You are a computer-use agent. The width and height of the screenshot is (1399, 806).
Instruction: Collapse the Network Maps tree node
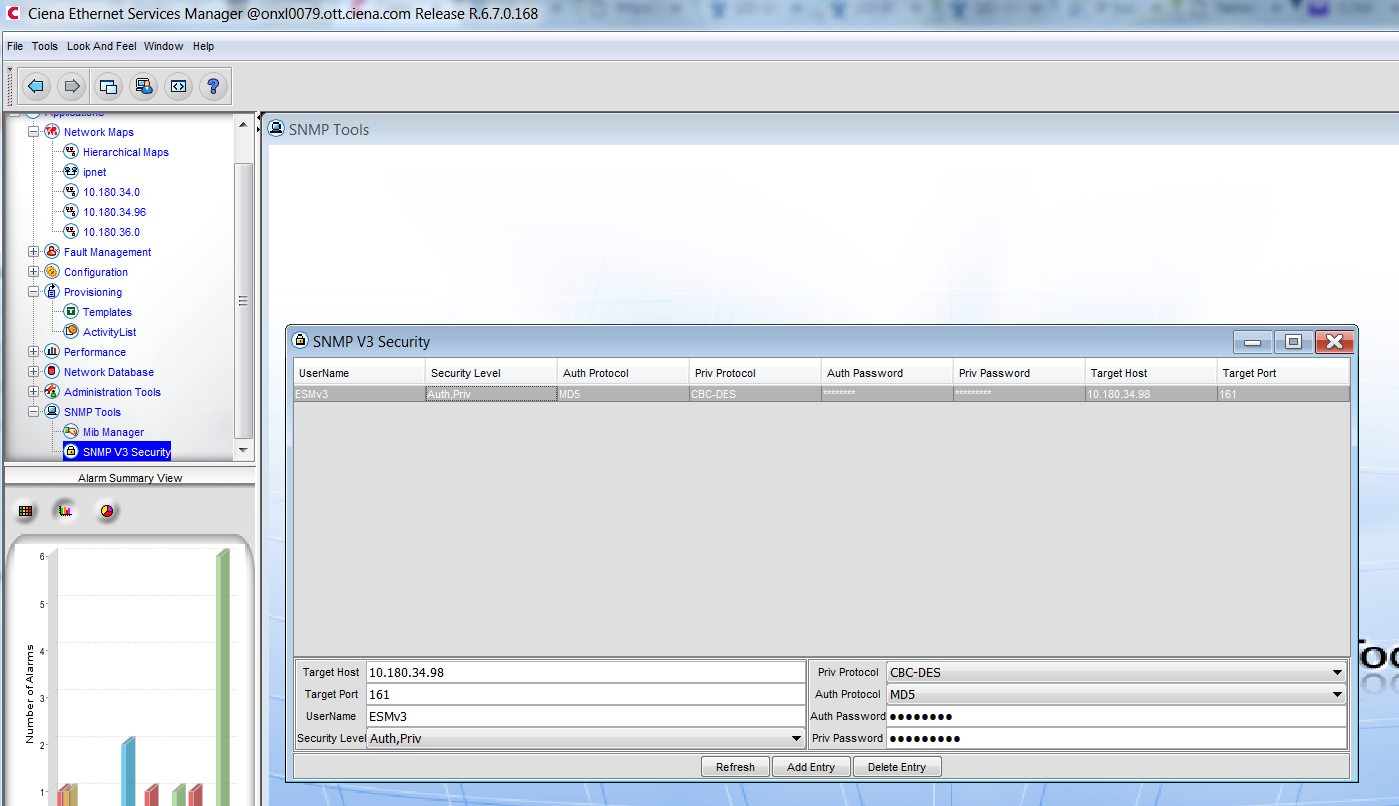point(34,132)
